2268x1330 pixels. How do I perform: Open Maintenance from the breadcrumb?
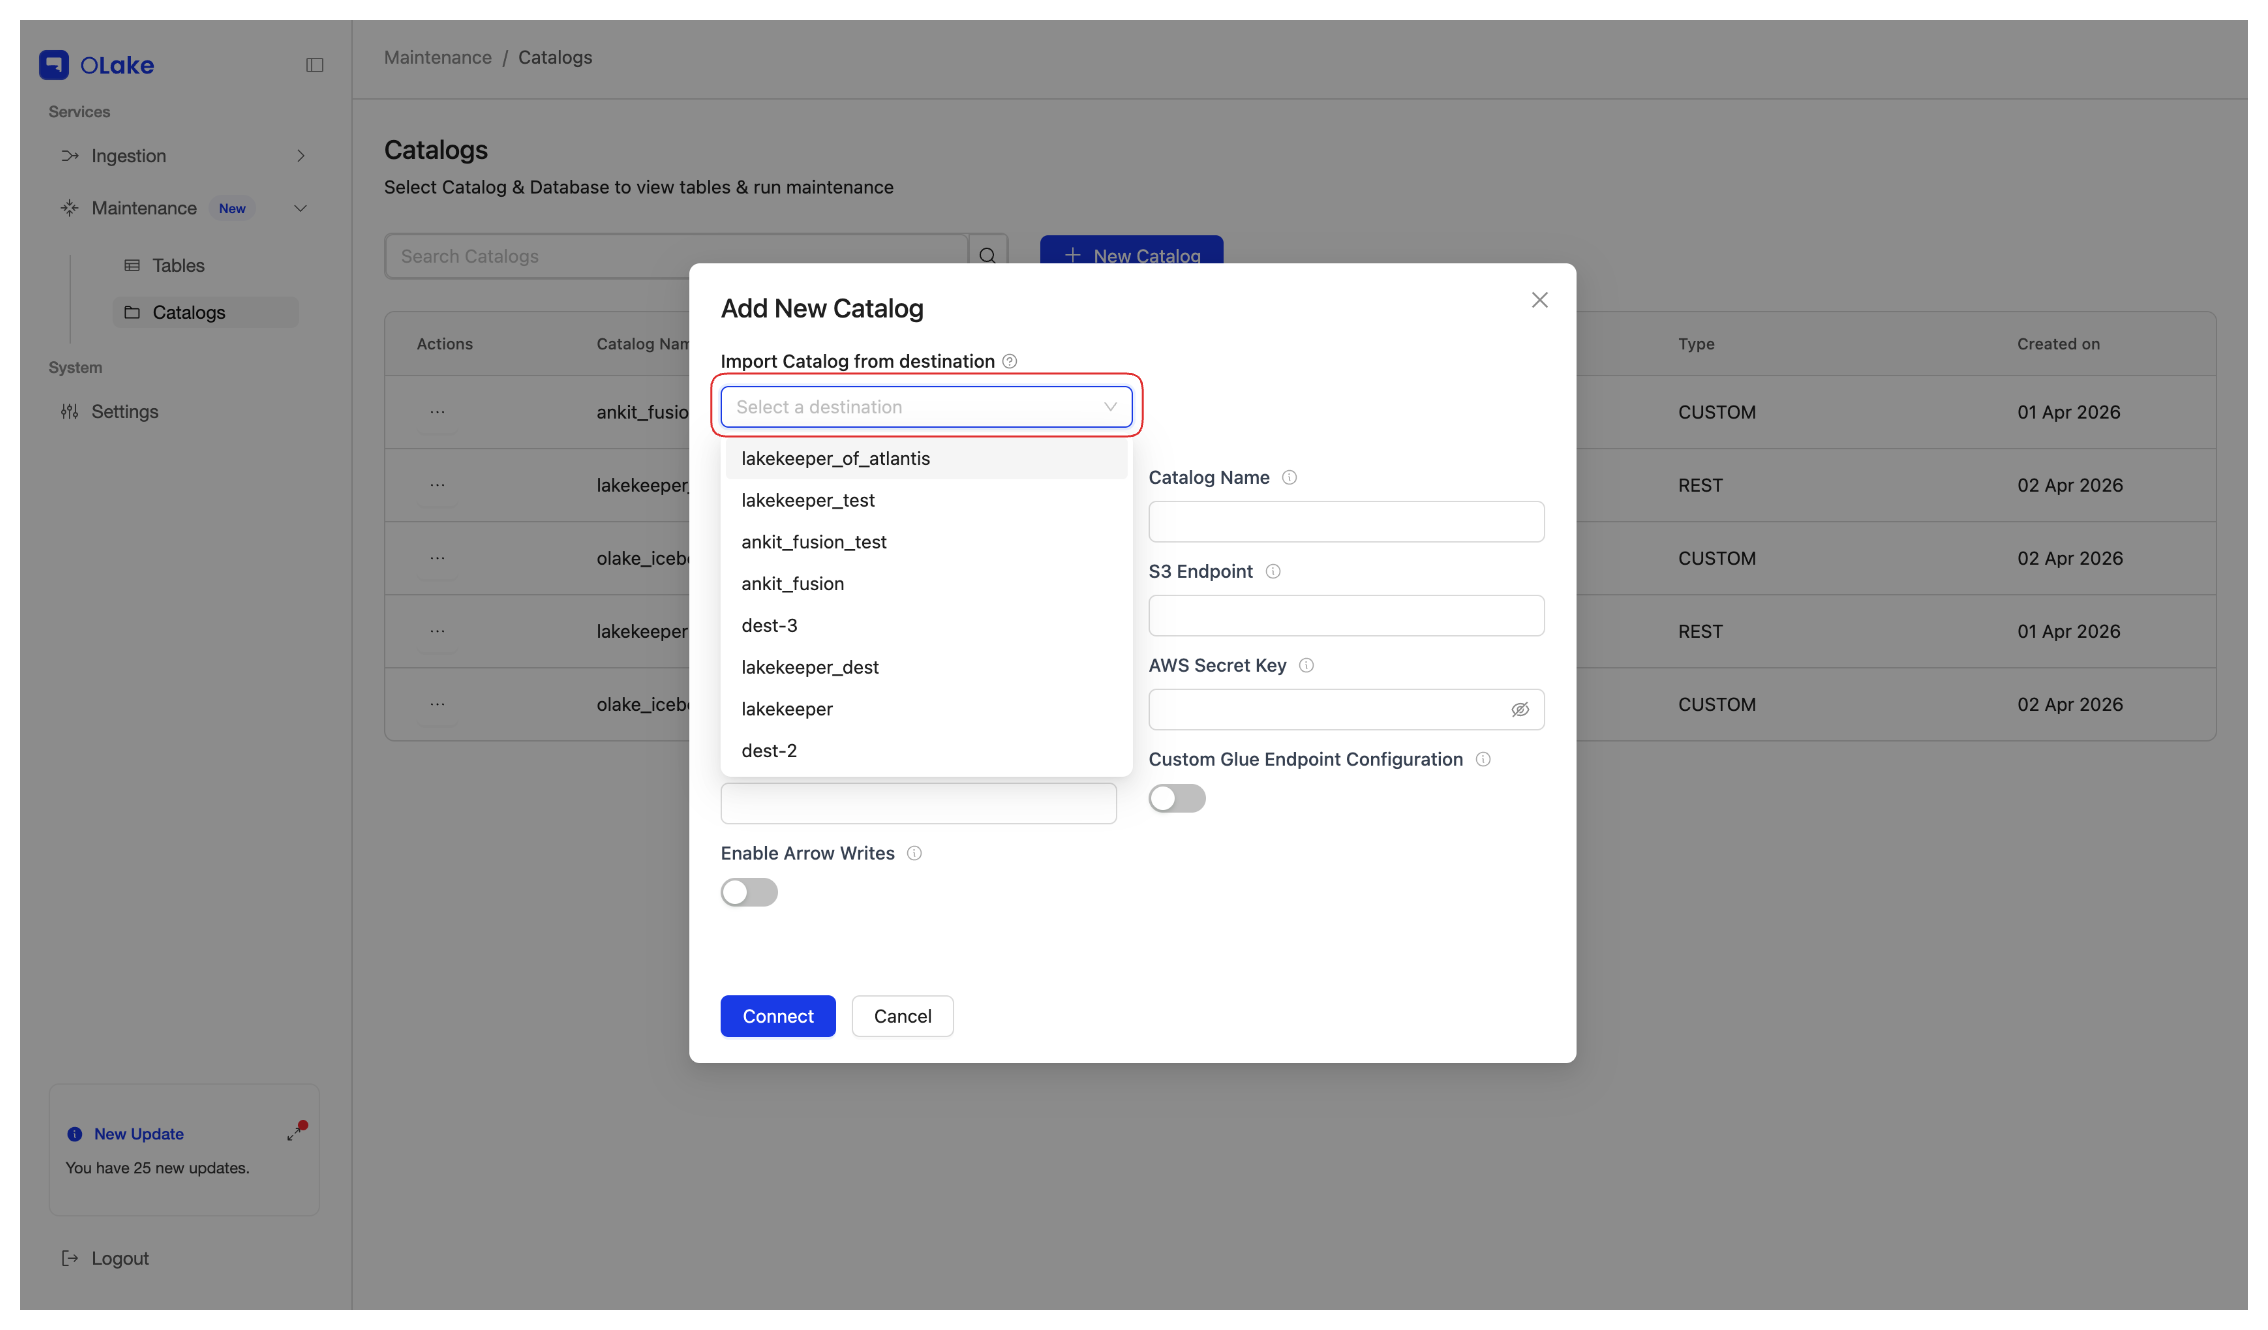[437, 57]
